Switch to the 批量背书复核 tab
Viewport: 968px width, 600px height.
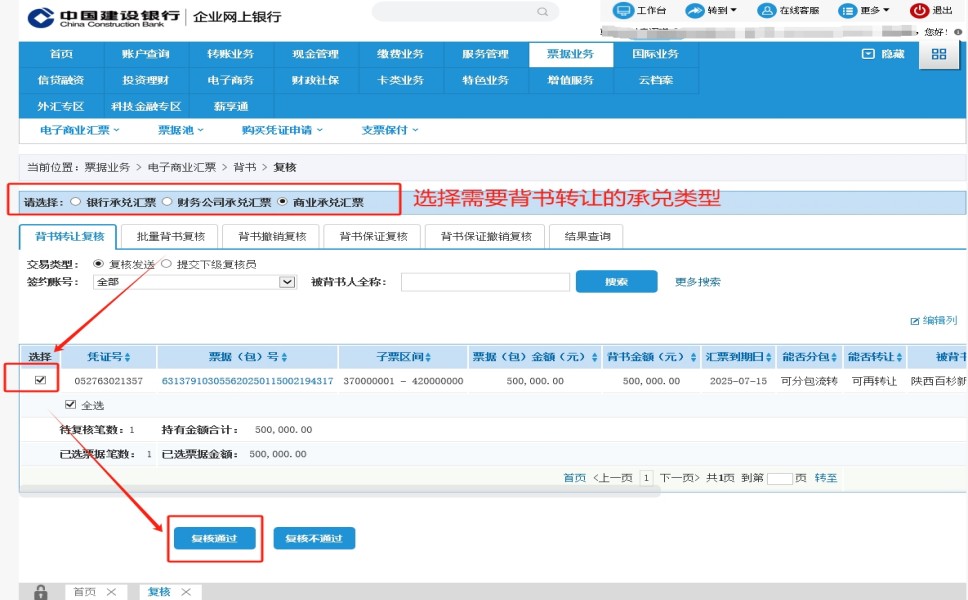click(170, 236)
